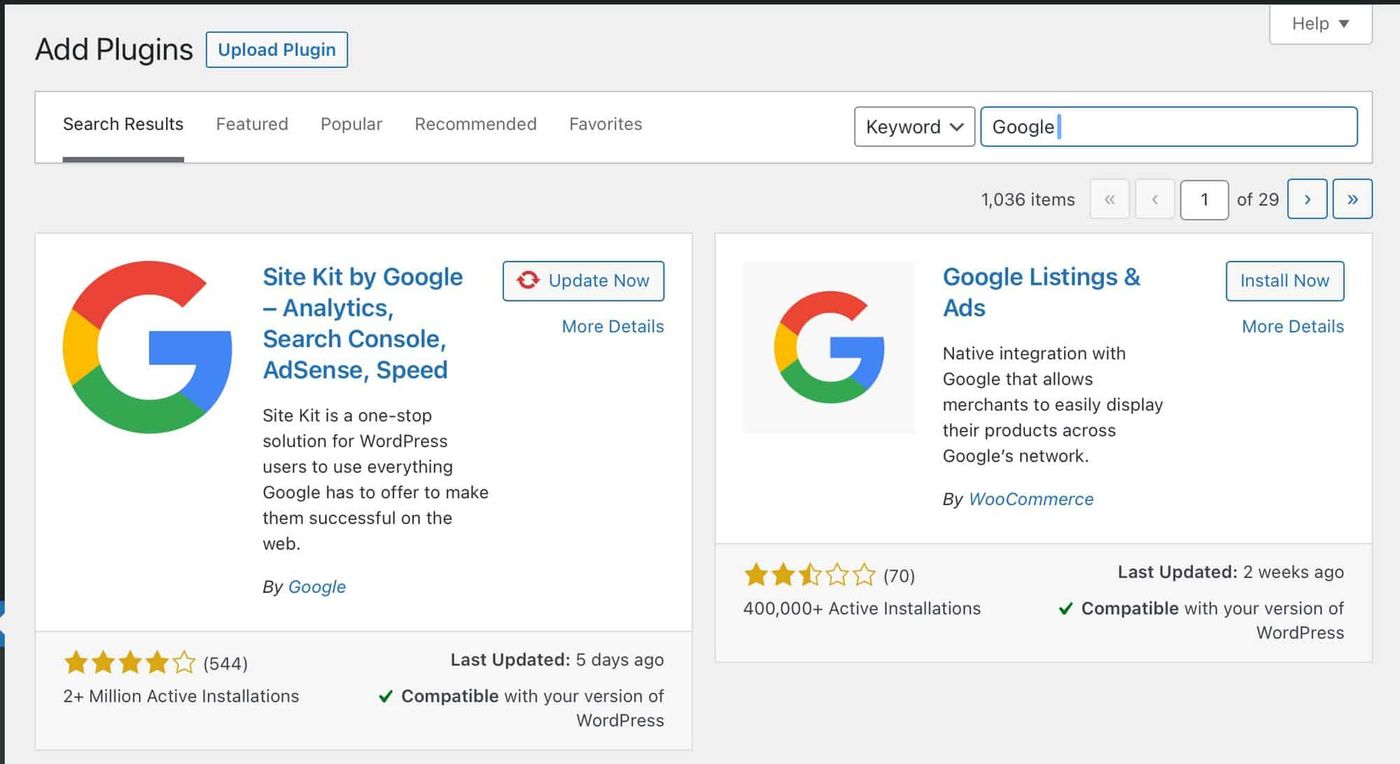Switch to the Search Results tab
The width and height of the screenshot is (1400, 764).
coord(123,125)
